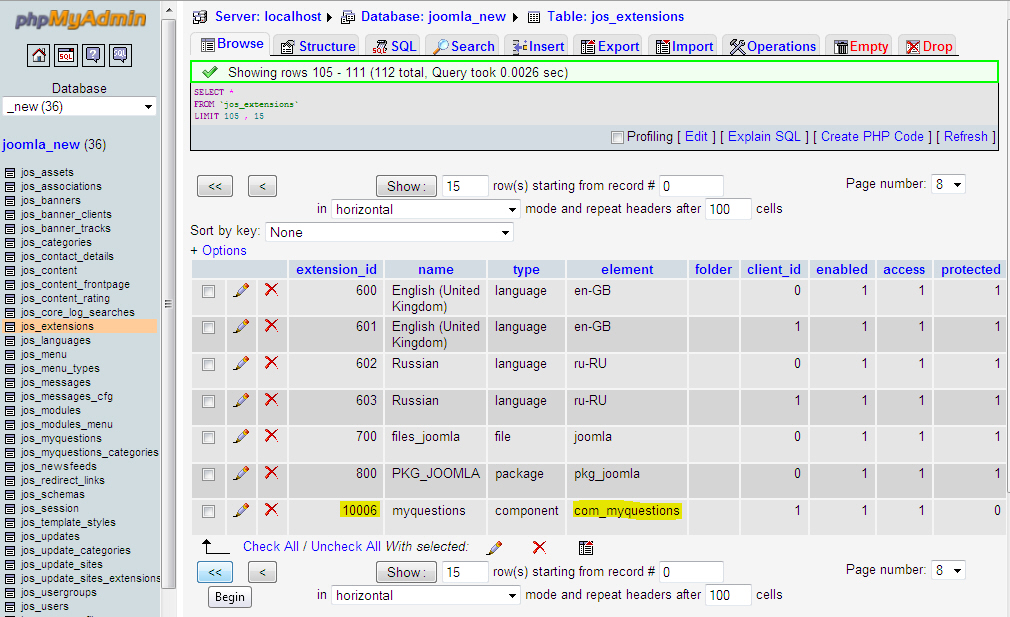This screenshot has height=617, width=1010.
Task: Click Uncheck All link
Action: pyautogui.click(x=346, y=547)
